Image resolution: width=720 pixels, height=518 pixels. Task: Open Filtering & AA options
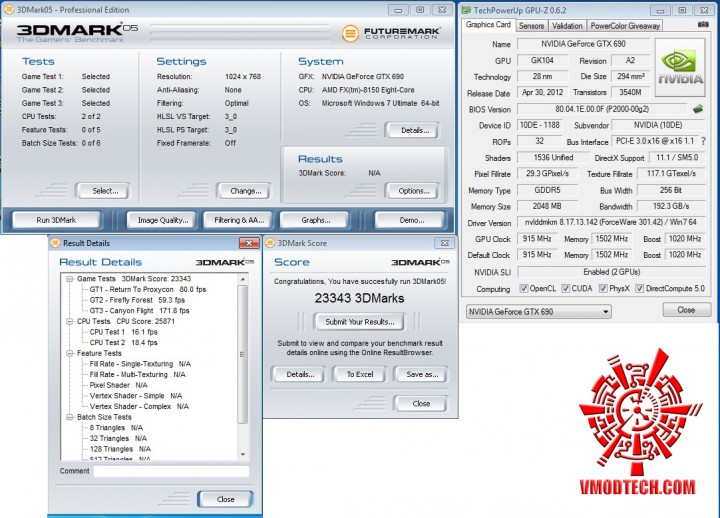(x=239, y=220)
